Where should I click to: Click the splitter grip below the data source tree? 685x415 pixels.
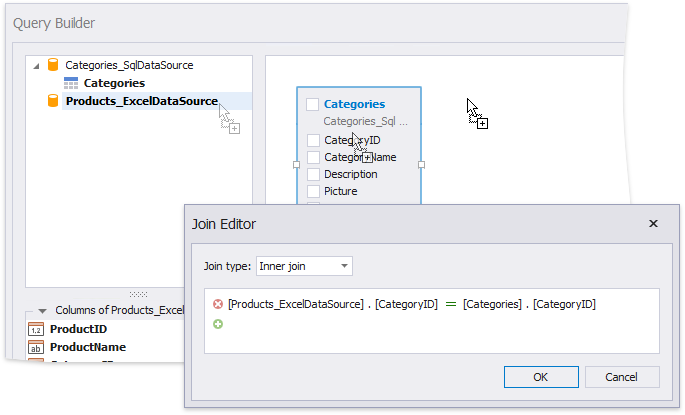click(139, 294)
